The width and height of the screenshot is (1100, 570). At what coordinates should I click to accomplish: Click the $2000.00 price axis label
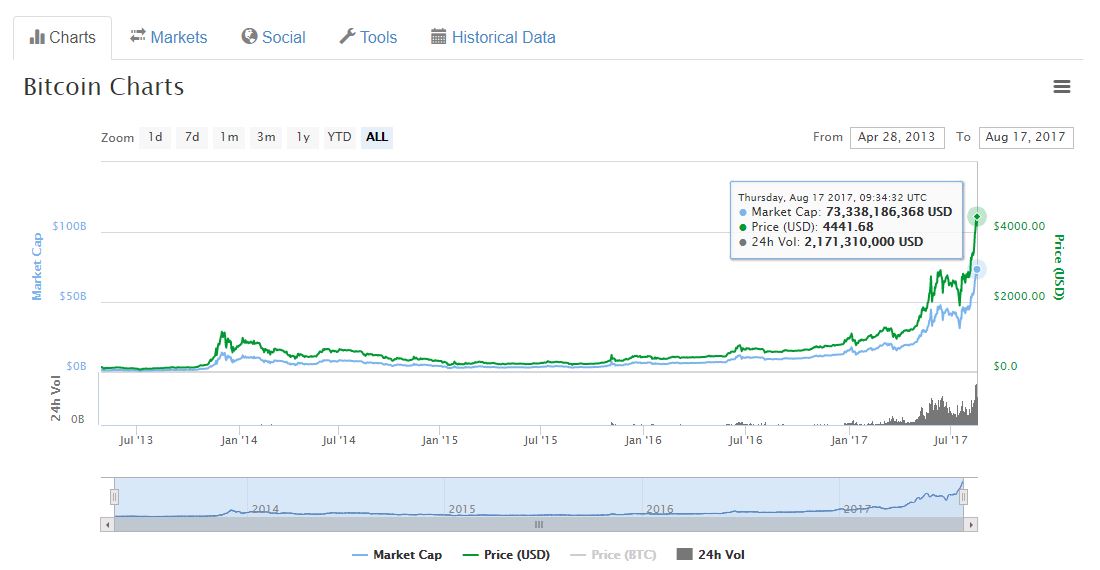tap(1019, 296)
